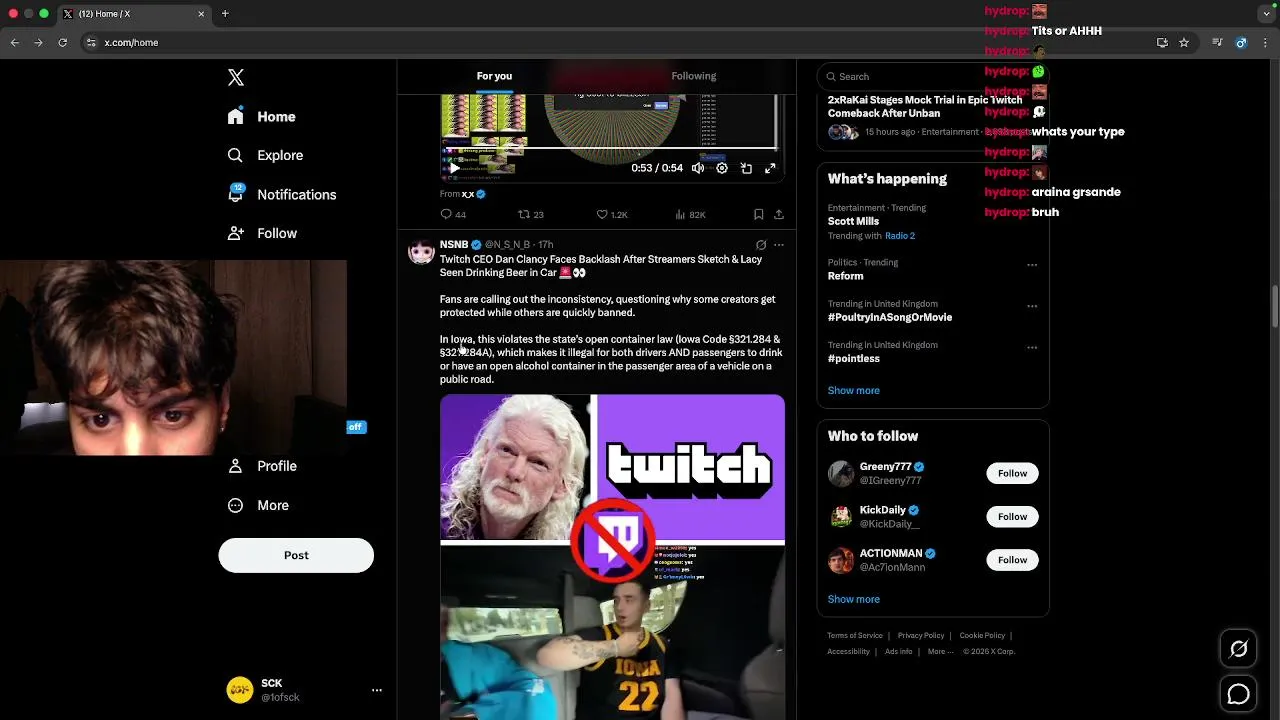Reply to the post with 44 comments
Viewport: 1280px width, 720px height.
(x=453, y=215)
